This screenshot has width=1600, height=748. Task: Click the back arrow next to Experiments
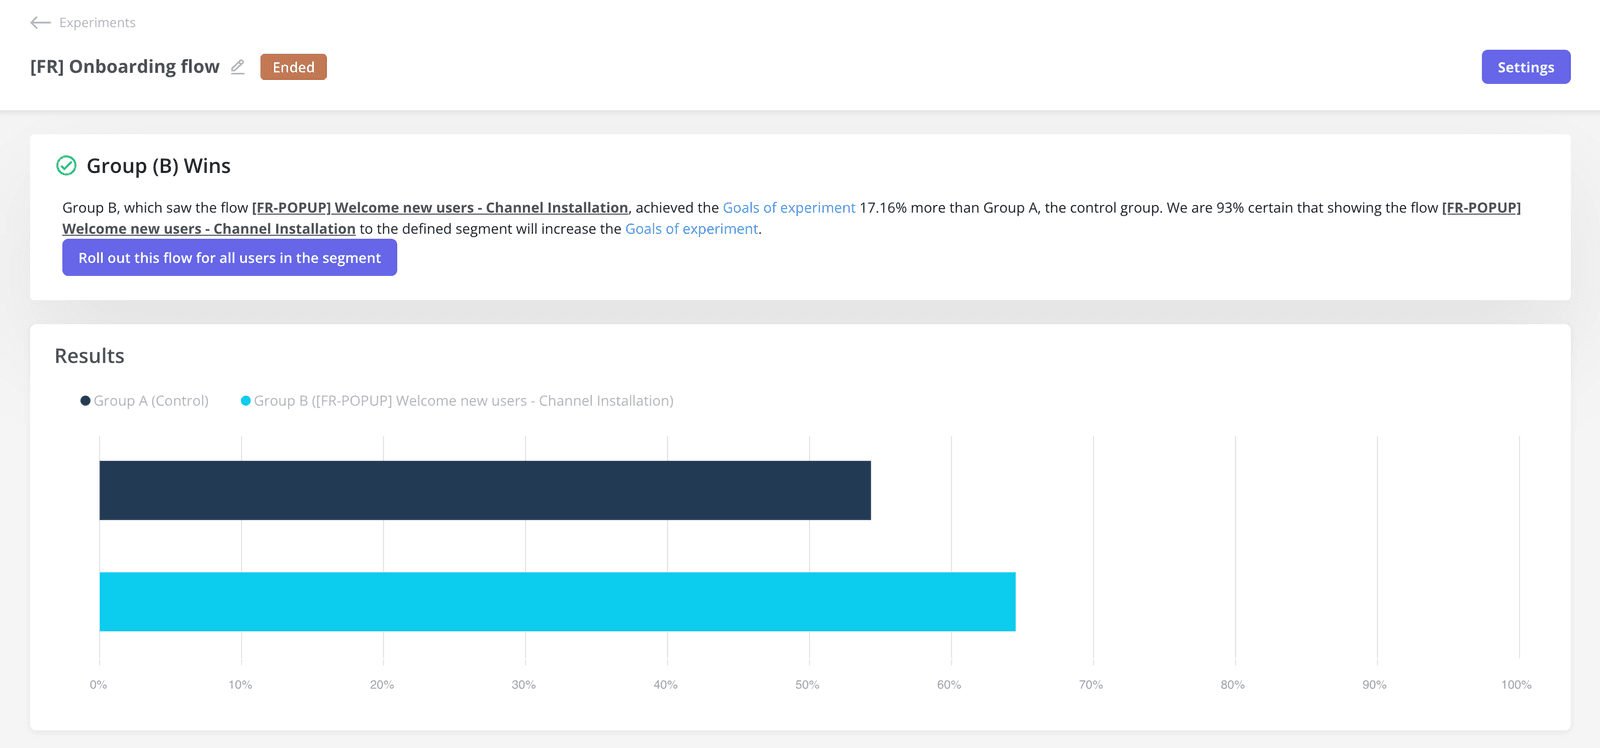(x=40, y=22)
